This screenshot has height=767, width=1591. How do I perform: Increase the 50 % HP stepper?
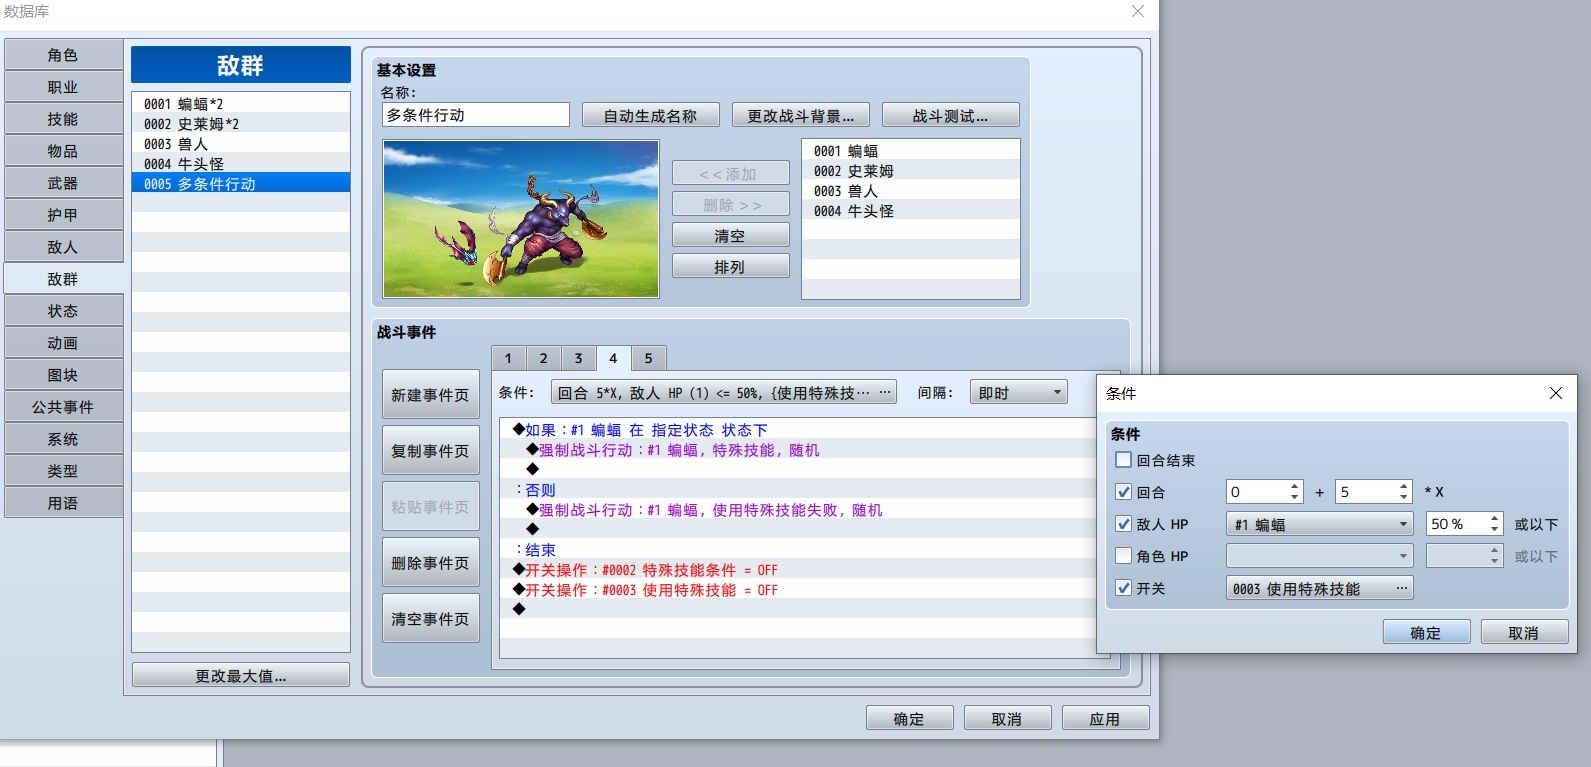tap(1494, 519)
